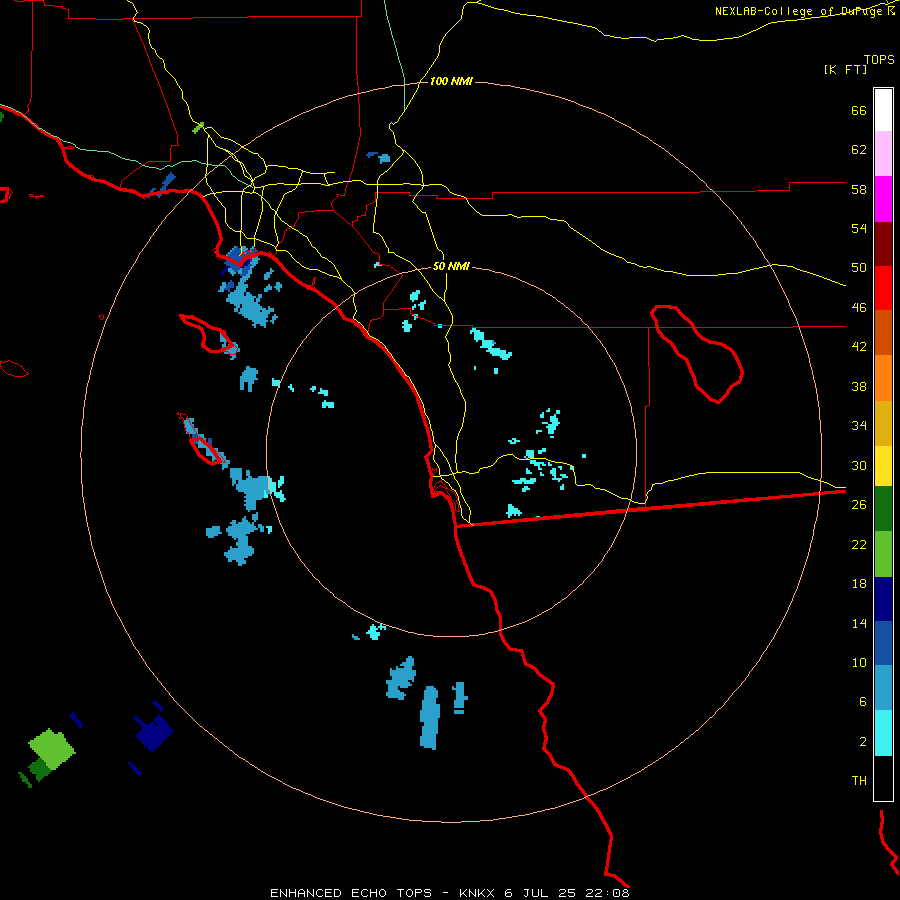This screenshot has height=900, width=900.
Task: Click the KNKX station identifier in the footer
Action: (479, 893)
